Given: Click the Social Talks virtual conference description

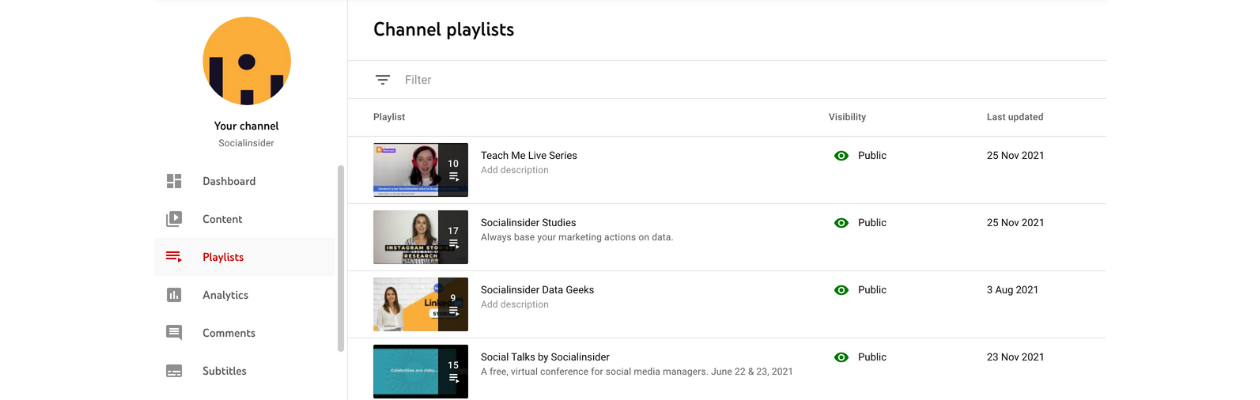Looking at the screenshot, I should click(x=637, y=371).
